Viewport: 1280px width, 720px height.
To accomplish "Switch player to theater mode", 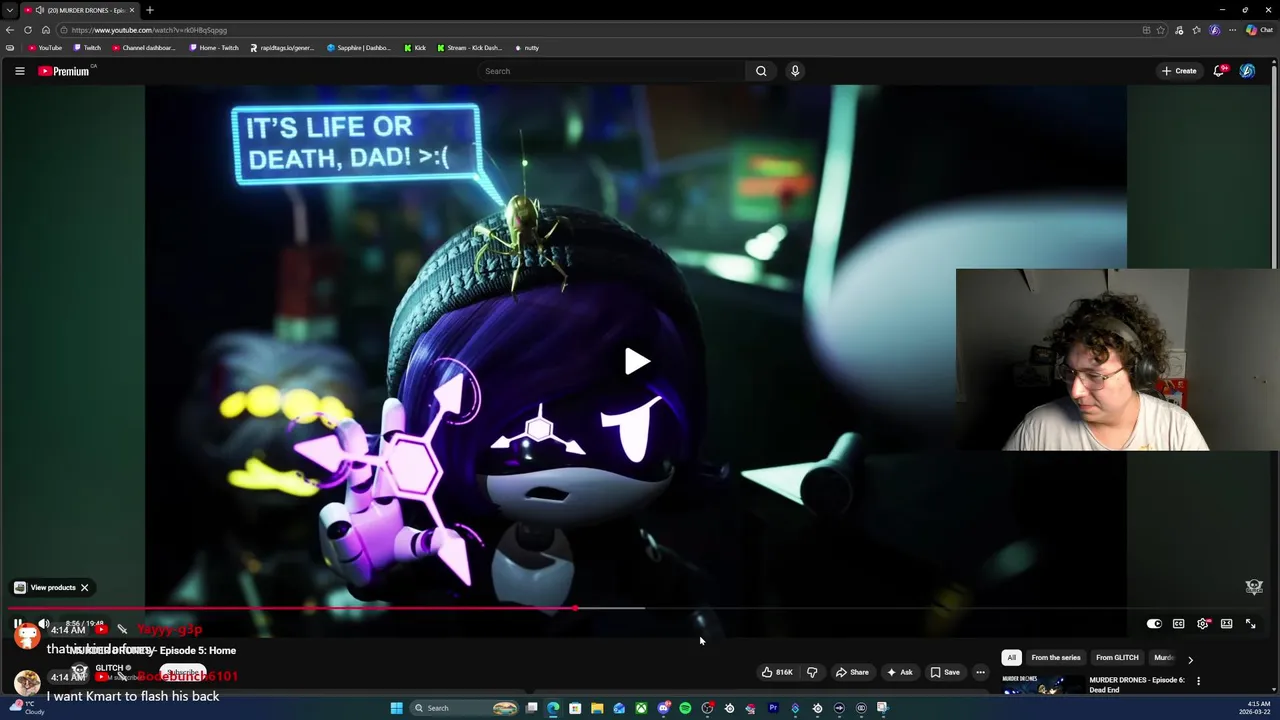I will pos(1227,624).
